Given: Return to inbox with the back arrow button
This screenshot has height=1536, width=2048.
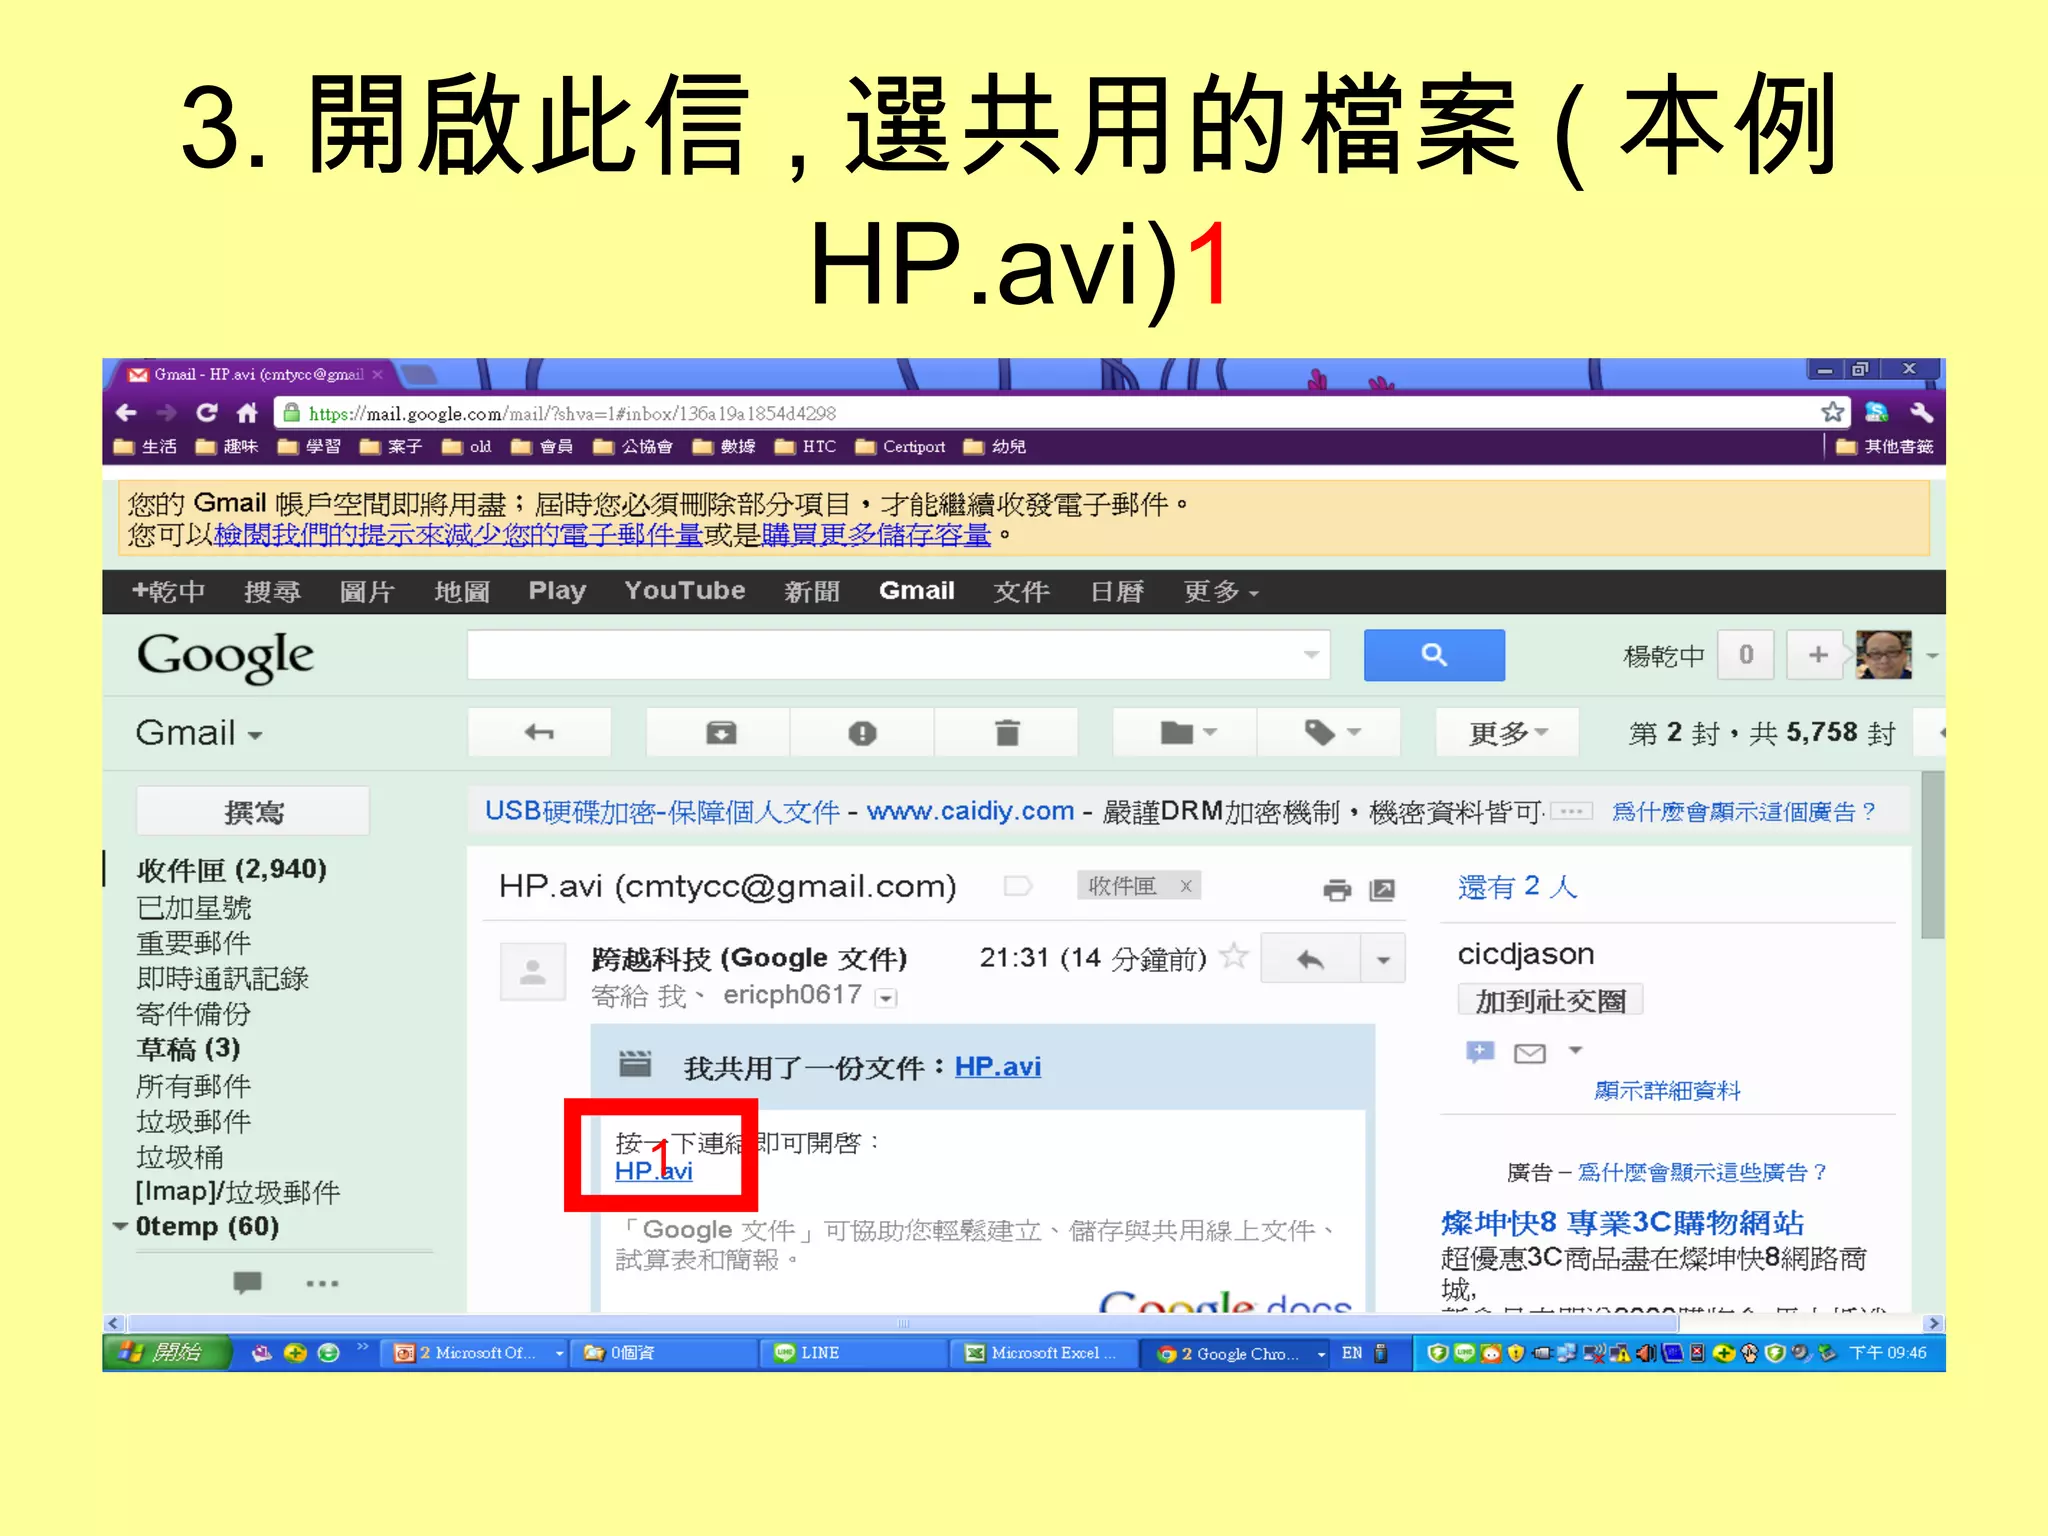Looking at the screenshot, I should pos(539,733).
